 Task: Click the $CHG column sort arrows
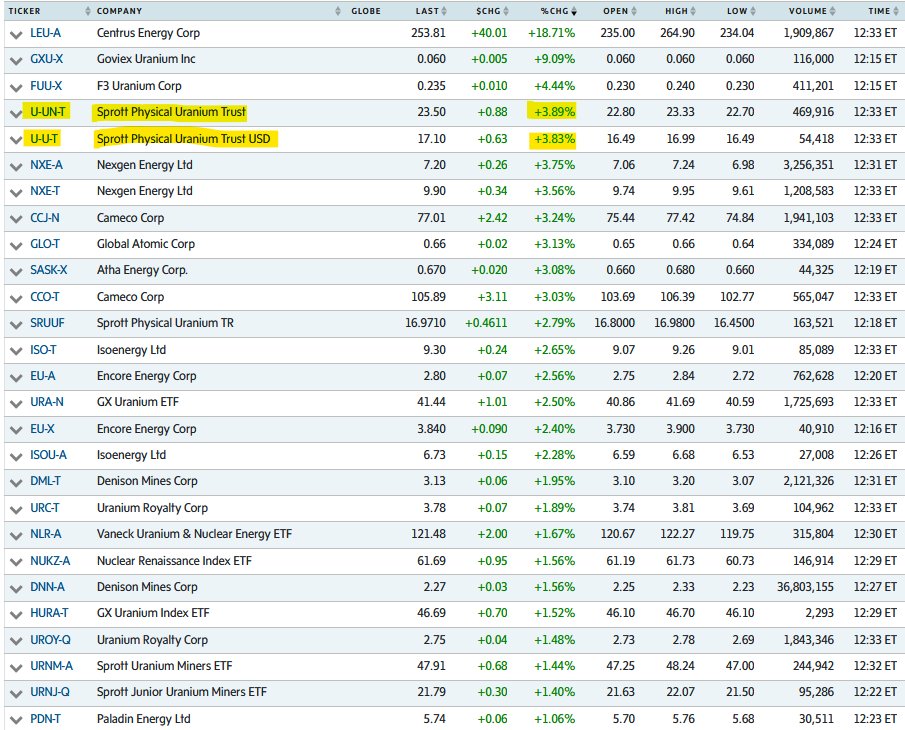point(506,11)
